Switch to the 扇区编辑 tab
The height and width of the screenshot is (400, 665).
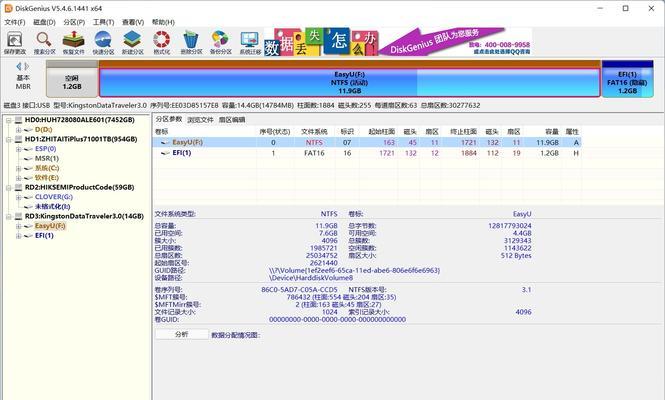(232, 120)
